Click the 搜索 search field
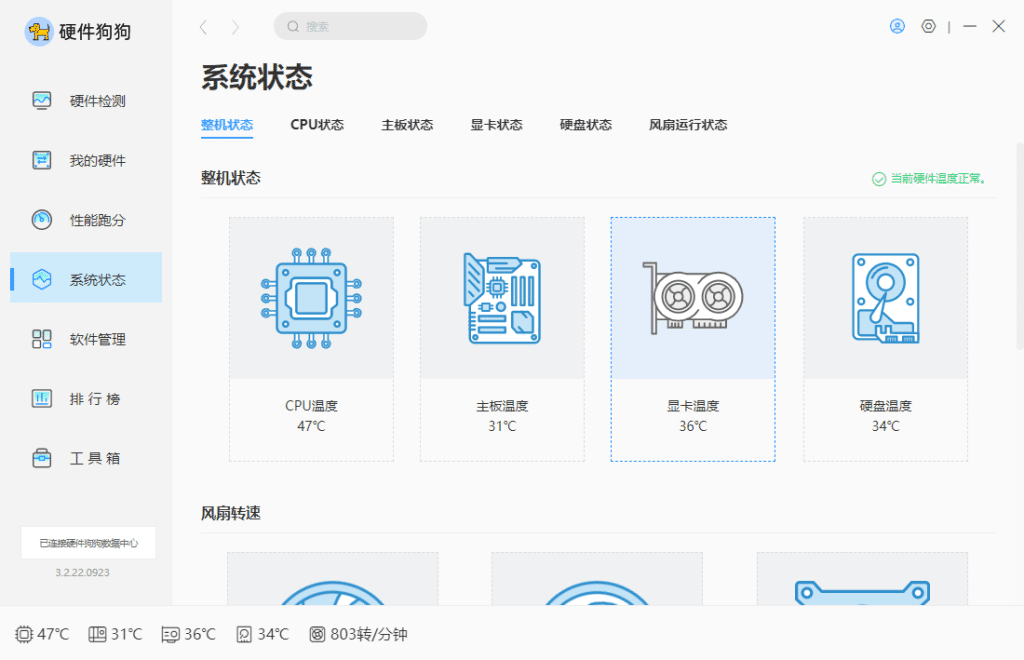Viewport: 1024px width, 660px height. (350, 26)
